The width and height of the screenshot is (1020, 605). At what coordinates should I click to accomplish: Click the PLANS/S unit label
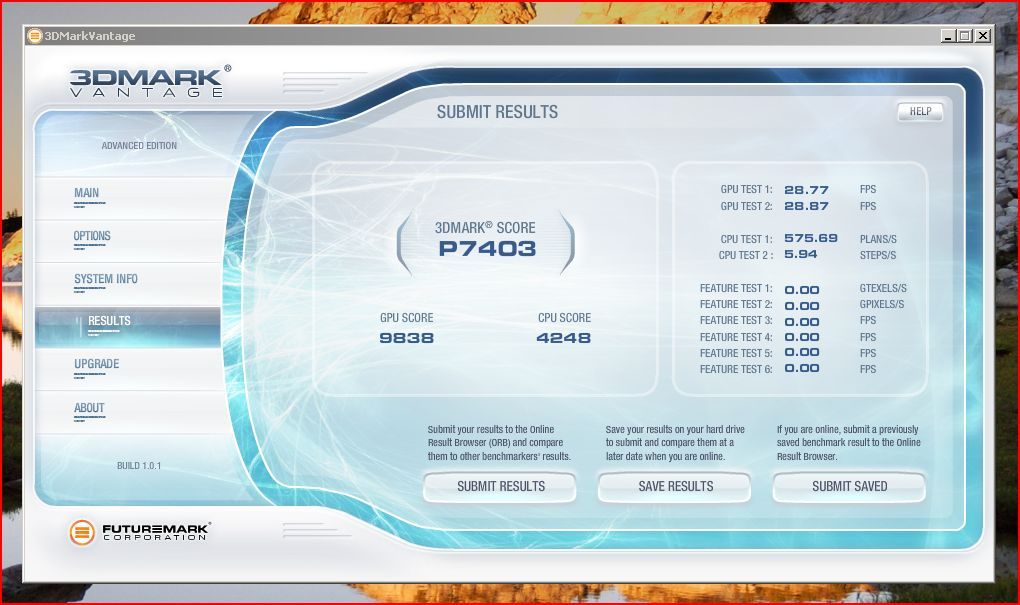coord(878,239)
